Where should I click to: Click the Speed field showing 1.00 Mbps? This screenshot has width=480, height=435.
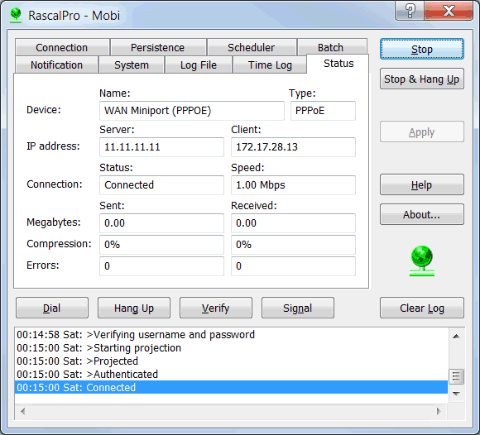(x=293, y=185)
